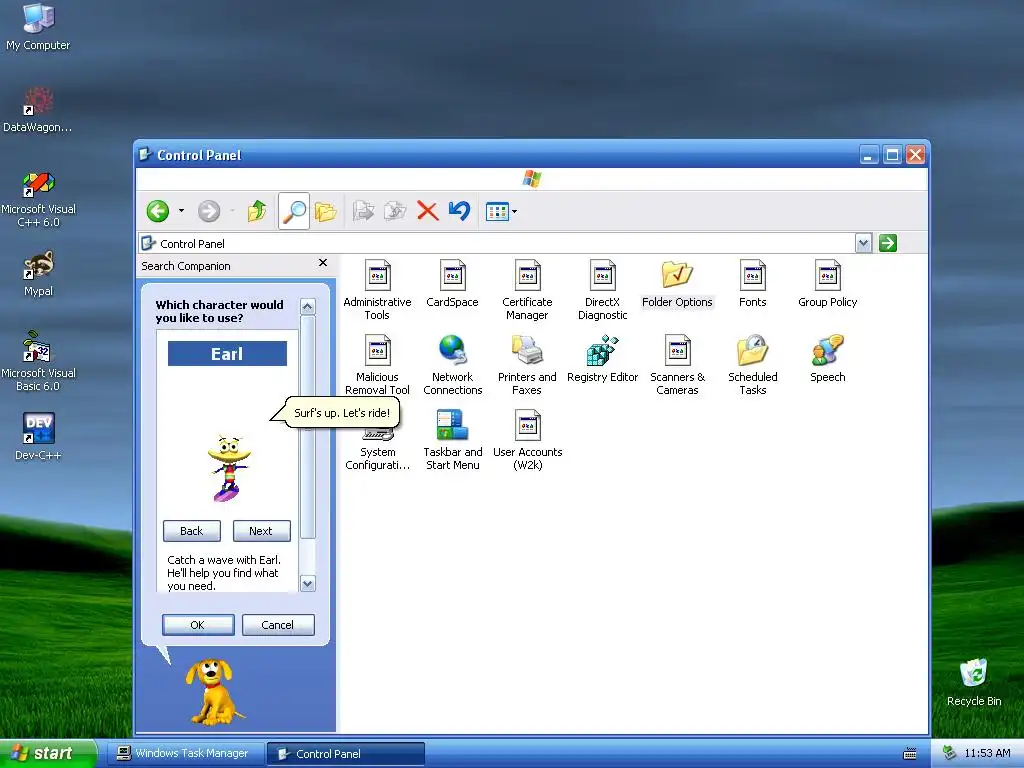Screen dimensions: 1024x768
Task: Select My Computer desktop icon
Action: click(x=38, y=27)
